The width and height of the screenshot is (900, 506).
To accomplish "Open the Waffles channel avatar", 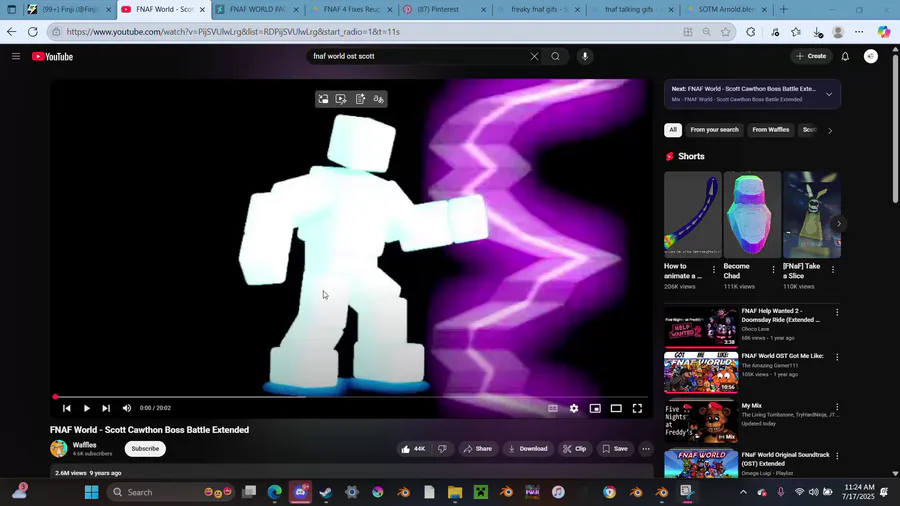I will click(x=59, y=449).
